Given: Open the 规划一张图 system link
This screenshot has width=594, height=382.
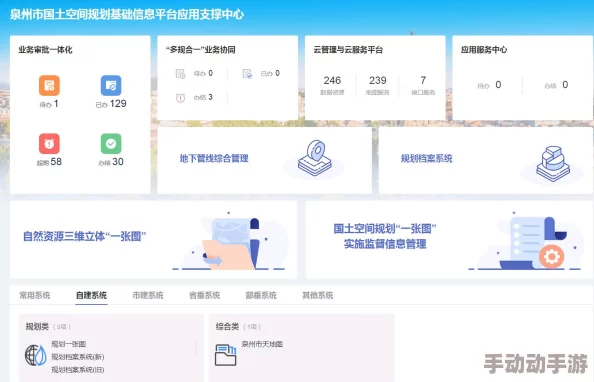Looking at the screenshot, I should coord(69,344).
